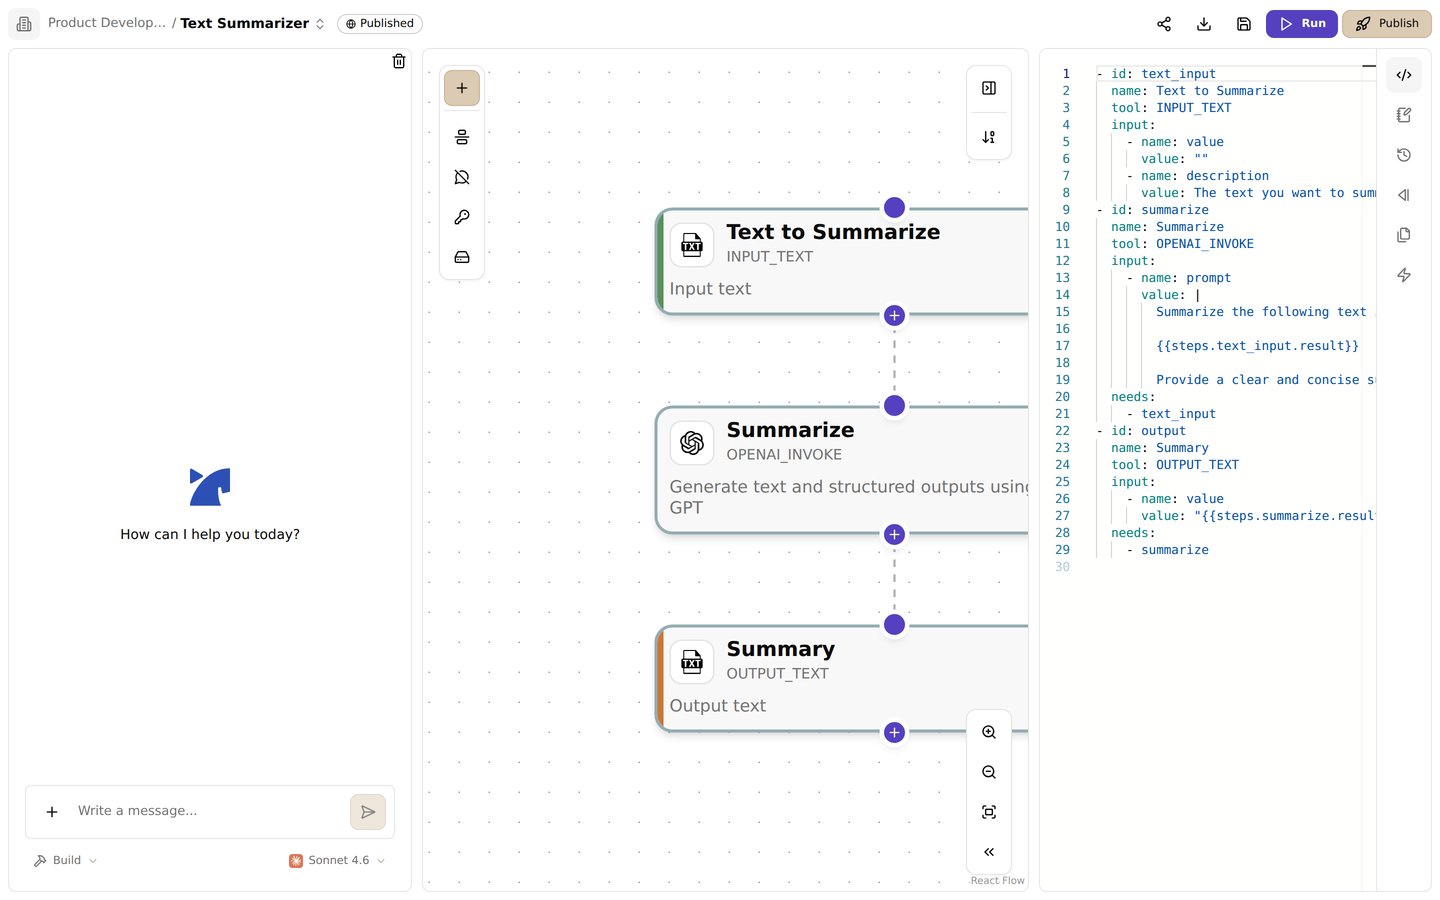Click the download icon in the top bar

pyautogui.click(x=1204, y=24)
